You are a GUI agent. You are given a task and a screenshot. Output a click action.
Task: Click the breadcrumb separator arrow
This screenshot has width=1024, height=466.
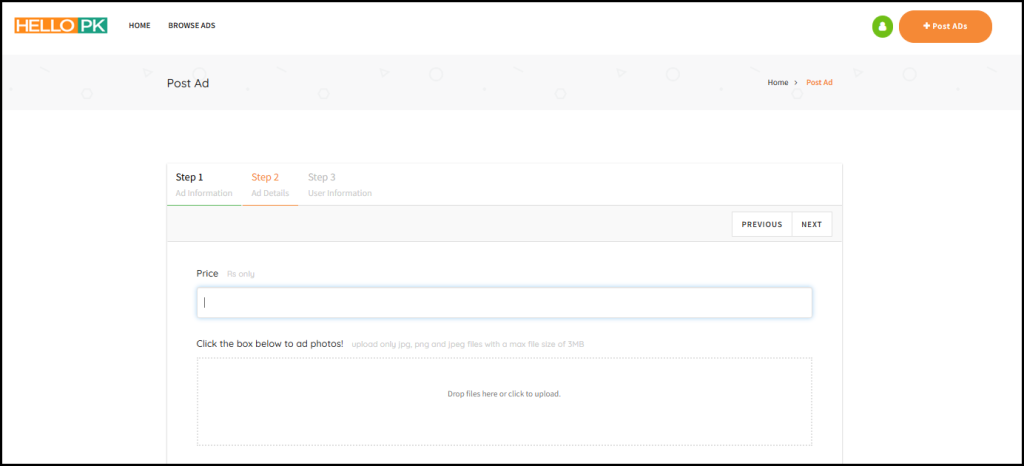(x=796, y=82)
